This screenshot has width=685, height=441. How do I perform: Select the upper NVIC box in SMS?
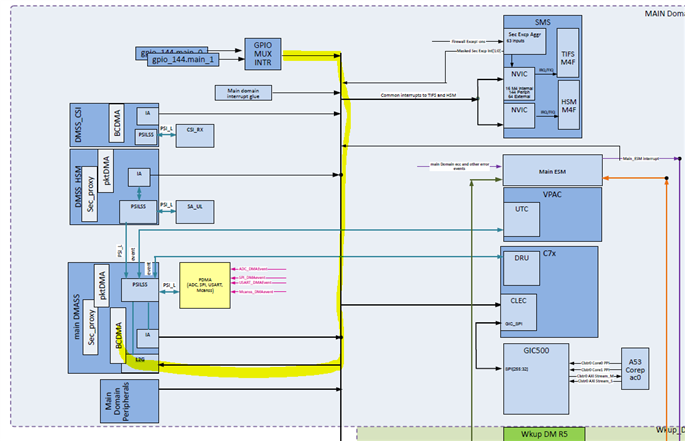coord(519,84)
